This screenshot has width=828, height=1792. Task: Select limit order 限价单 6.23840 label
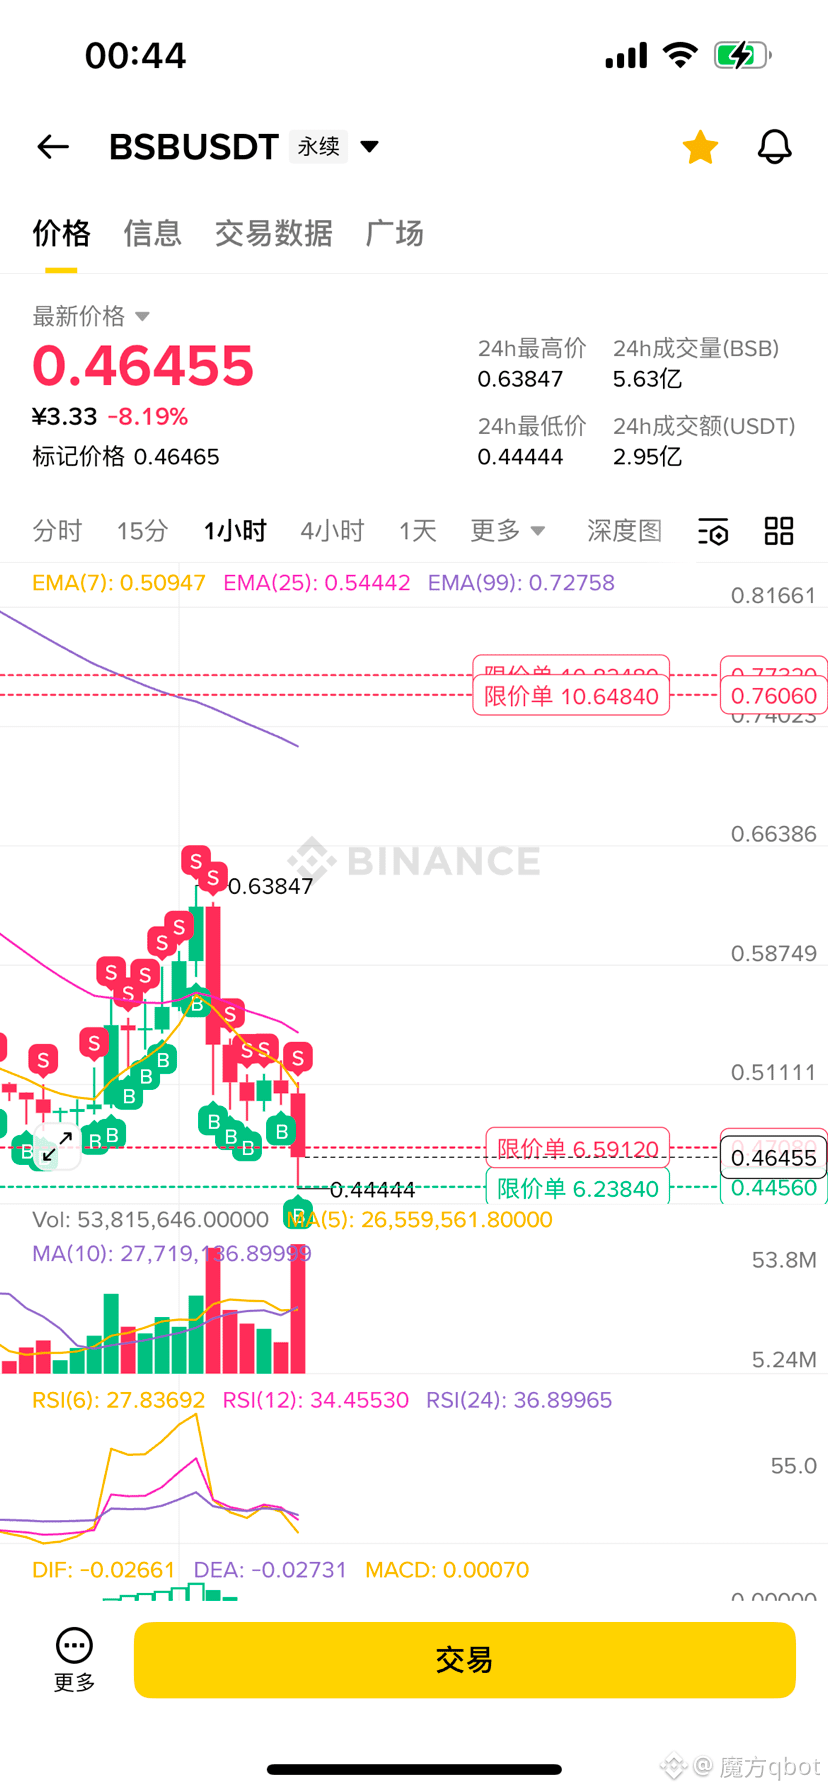click(578, 1188)
